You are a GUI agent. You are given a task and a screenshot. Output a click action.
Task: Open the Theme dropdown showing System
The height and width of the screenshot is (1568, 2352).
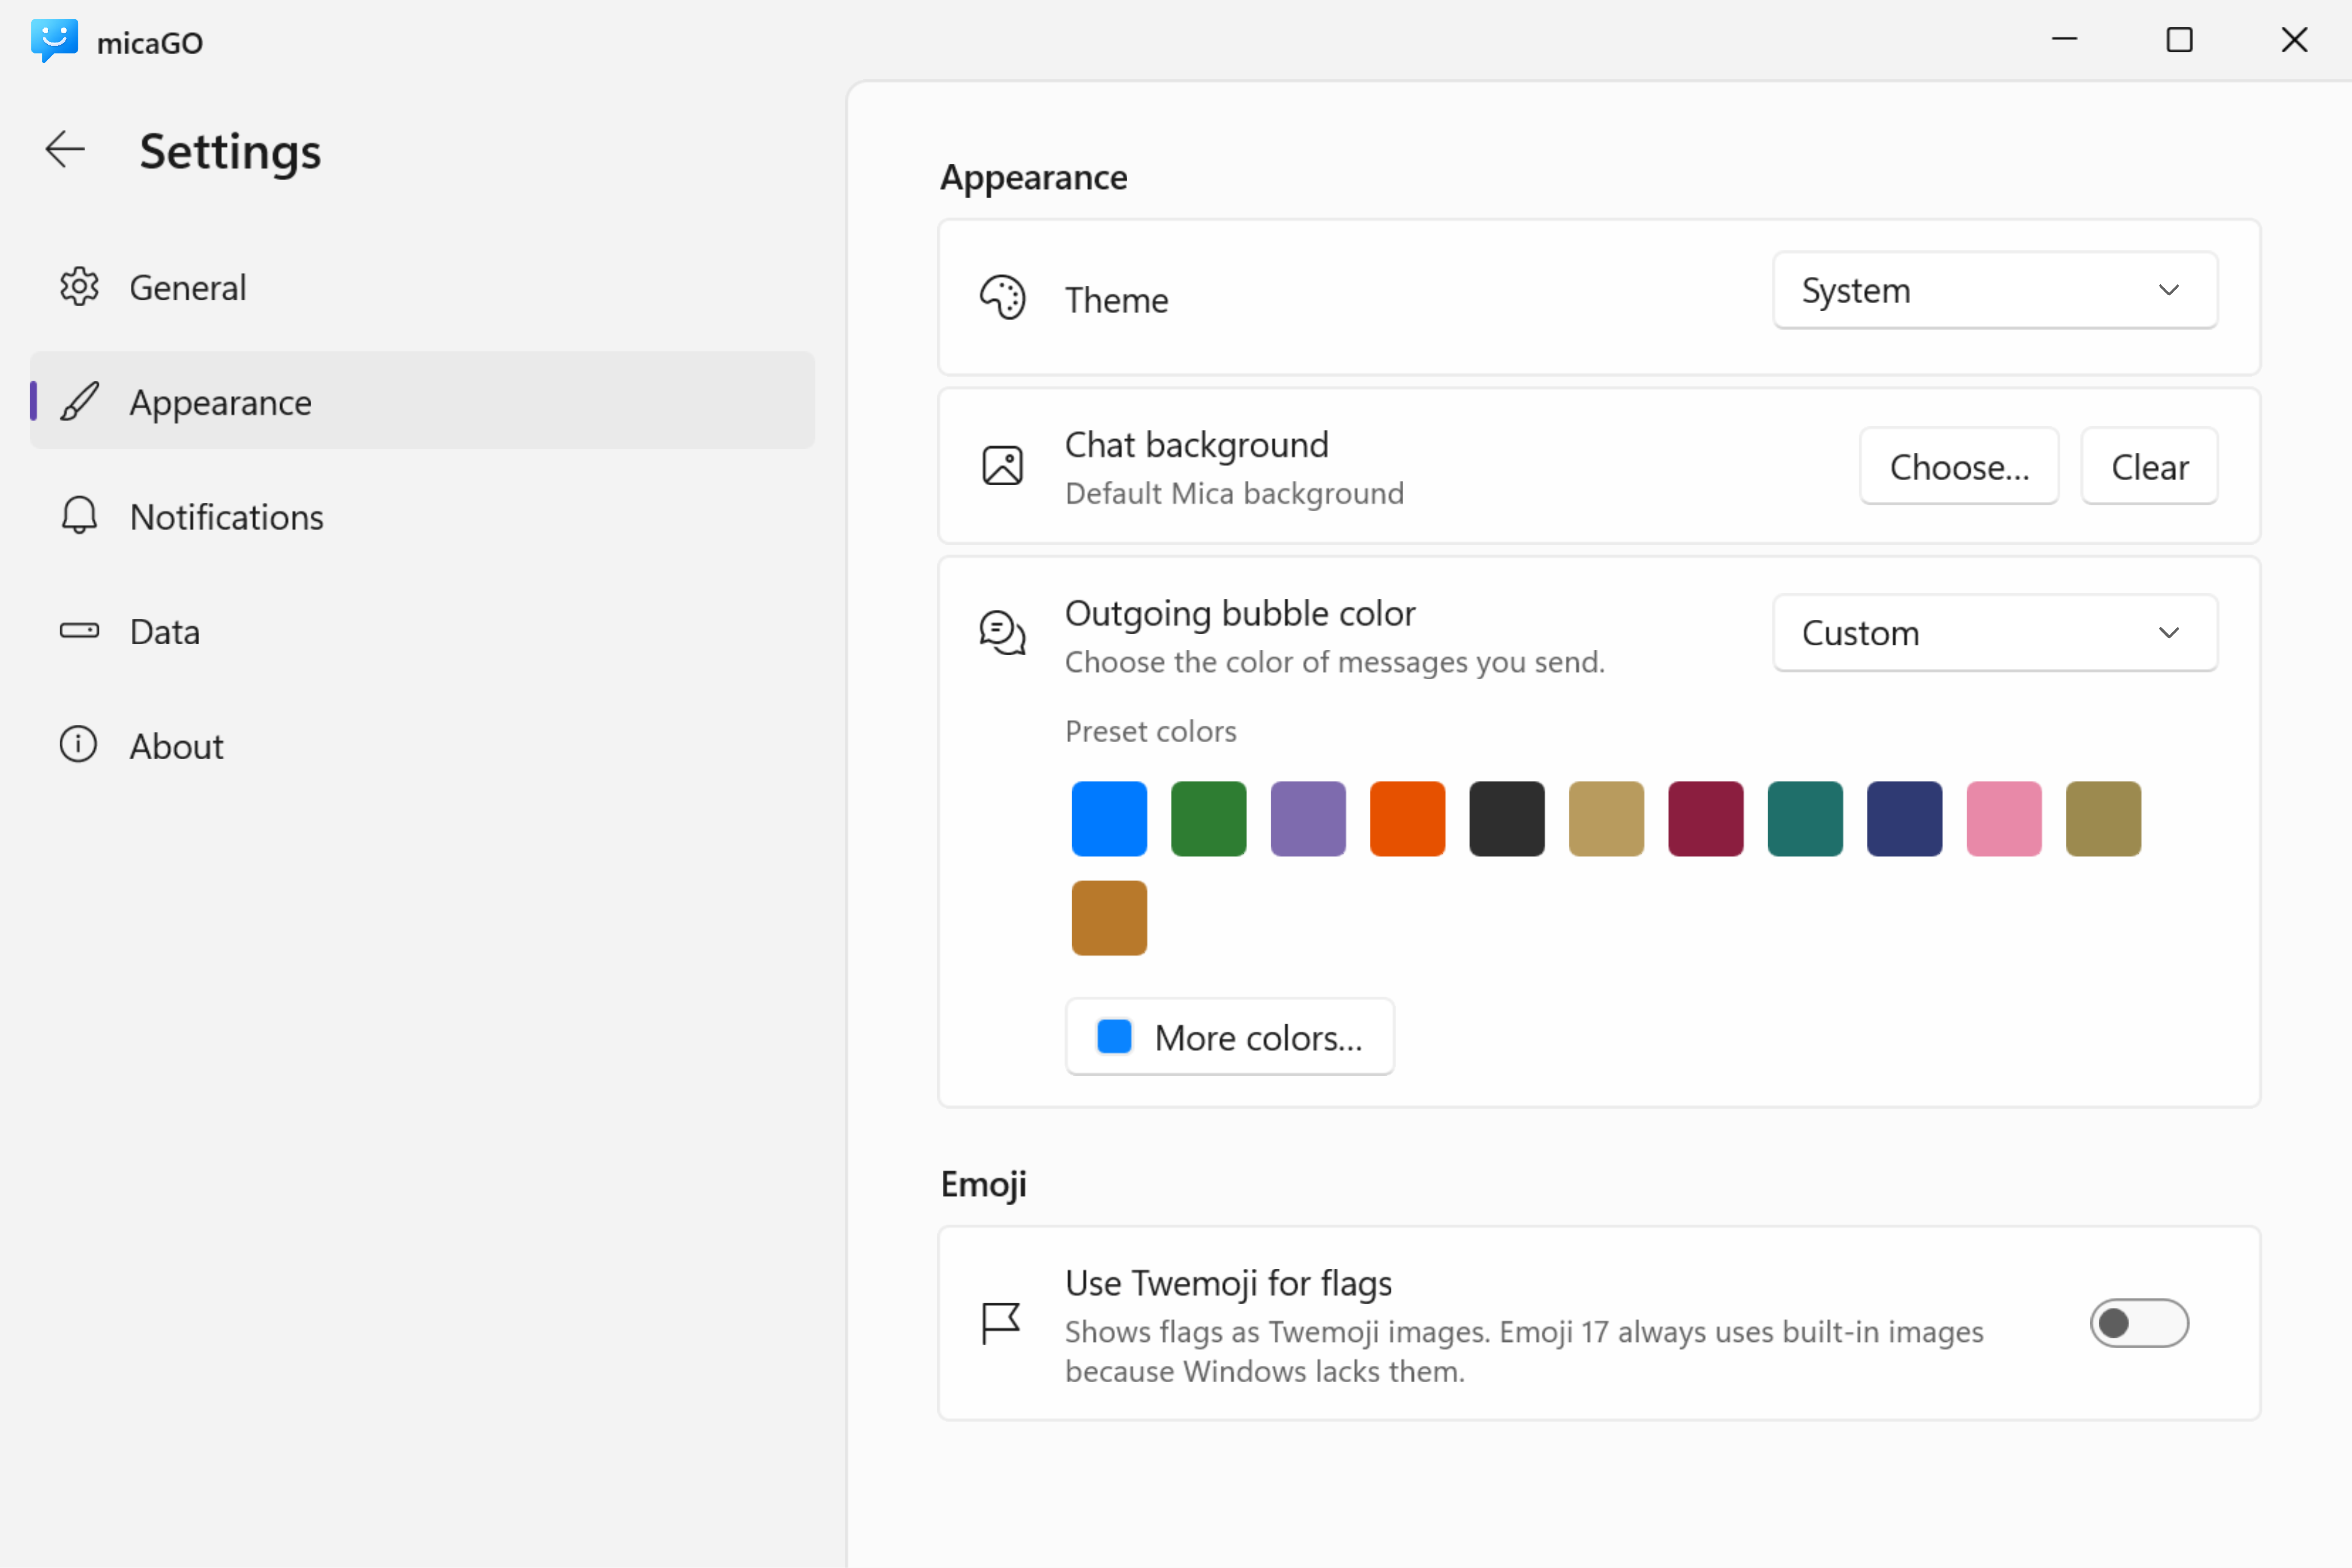tap(1995, 290)
